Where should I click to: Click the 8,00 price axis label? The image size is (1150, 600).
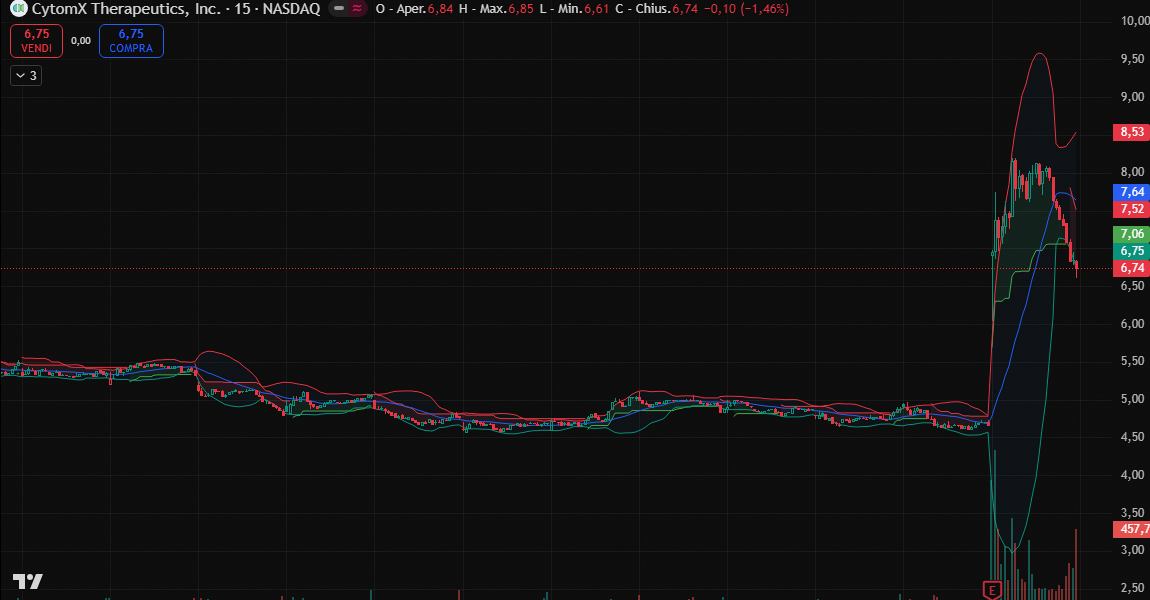coord(1132,172)
